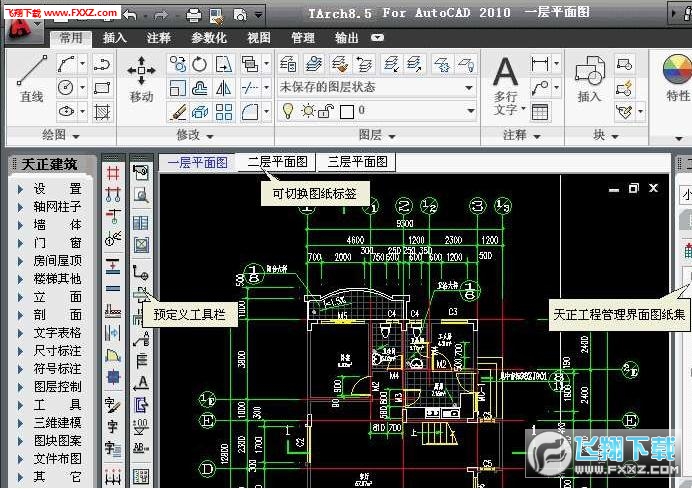692x489 pixels.
Task: Choose the Array tool icon
Action: (224, 112)
